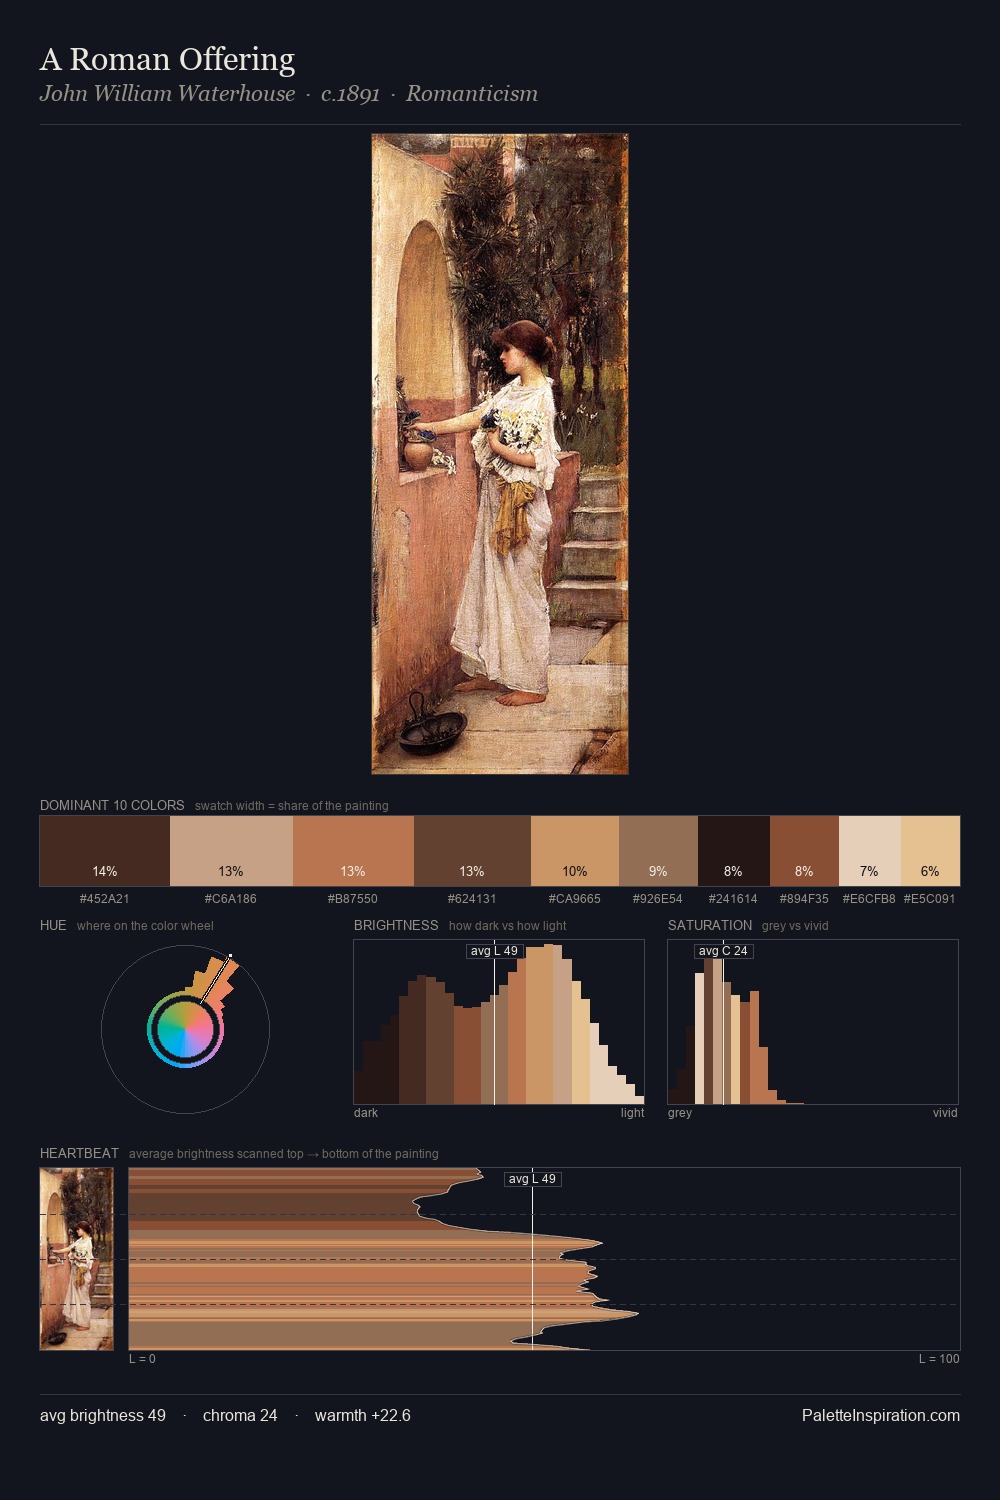Click 'grey vs vivid' caption
Image resolution: width=1000 pixels, height=1500 pixels.
pyautogui.click(x=795, y=926)
